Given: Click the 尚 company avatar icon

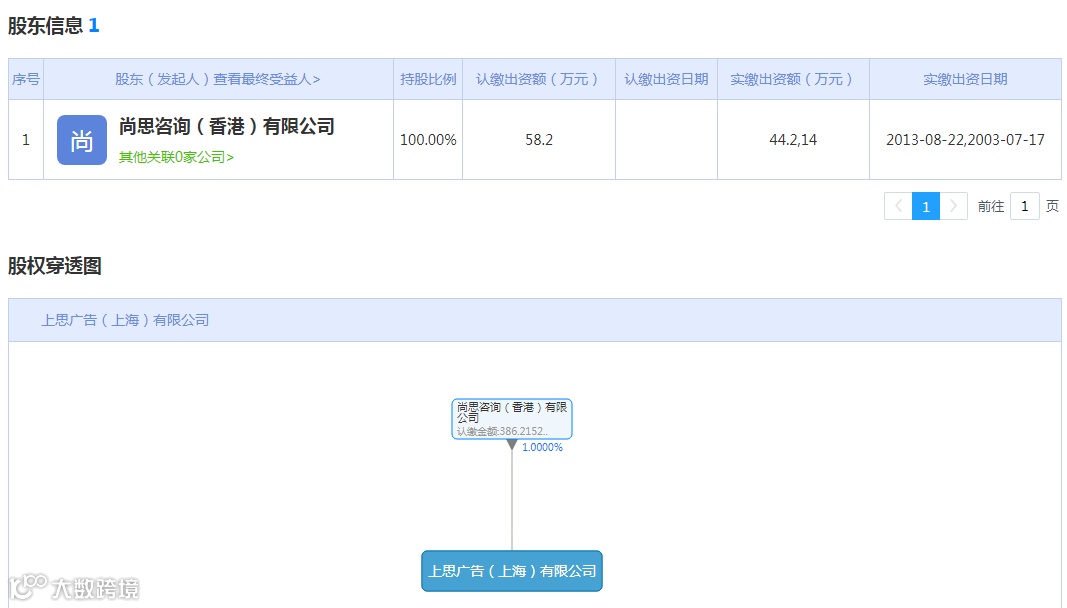Looking at the screenshot, I should 82,140.
